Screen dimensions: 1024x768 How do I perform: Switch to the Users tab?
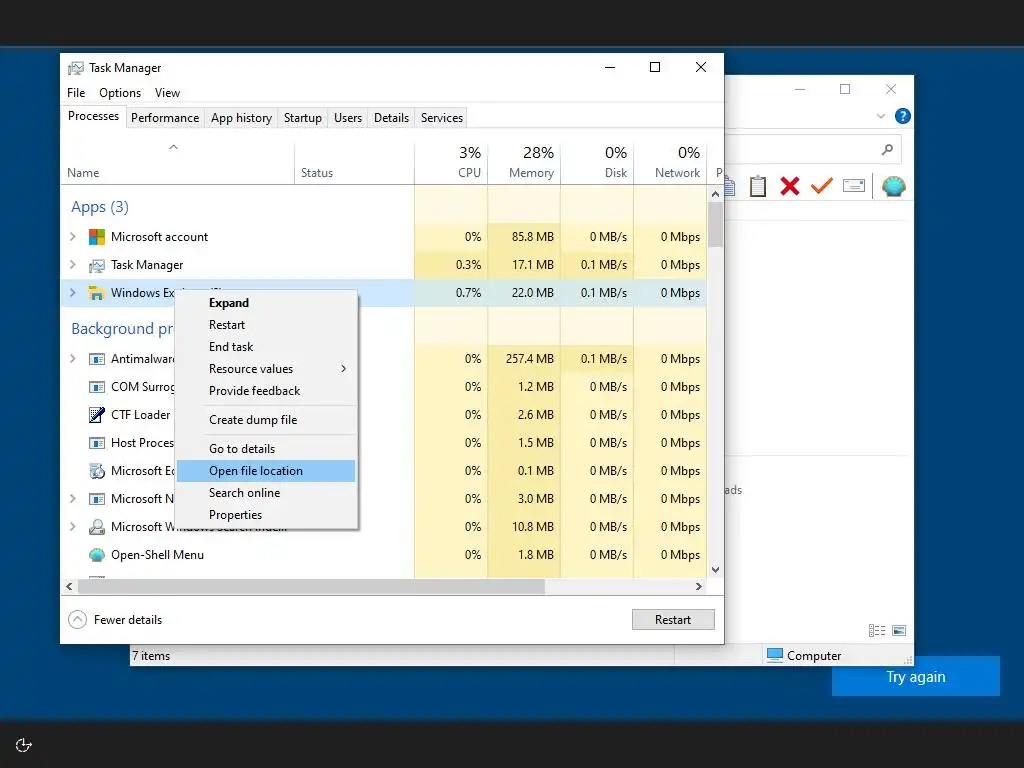347,118
